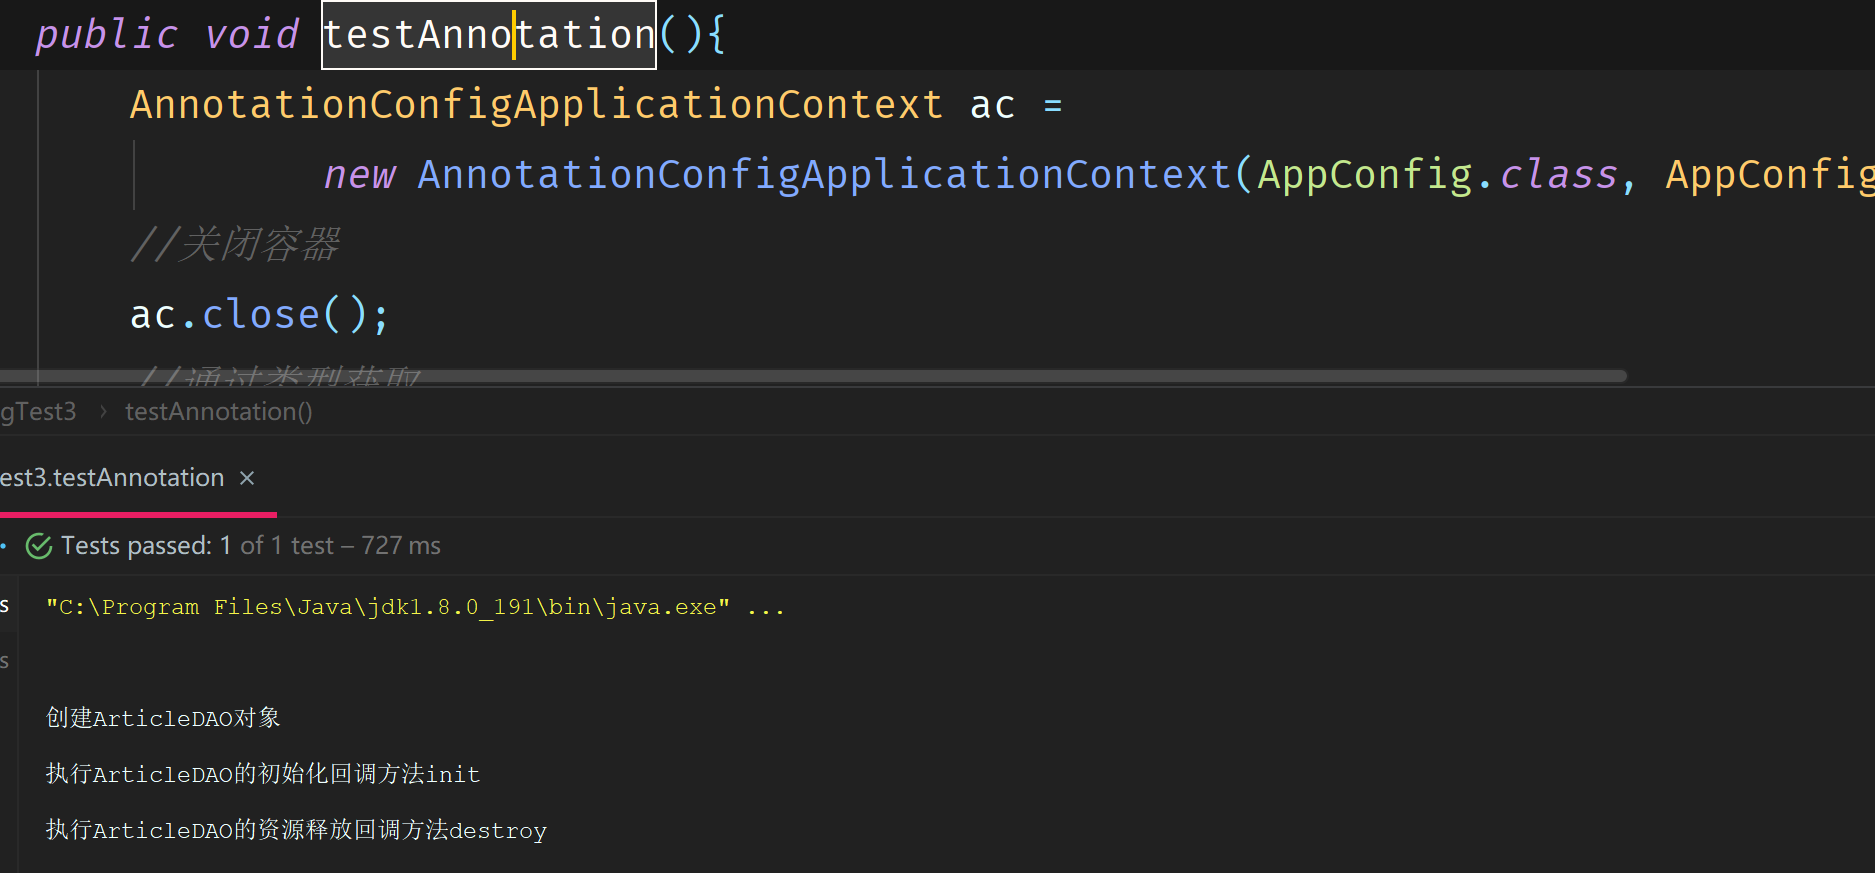Close the testAnnotation run tab

[247, 479]
